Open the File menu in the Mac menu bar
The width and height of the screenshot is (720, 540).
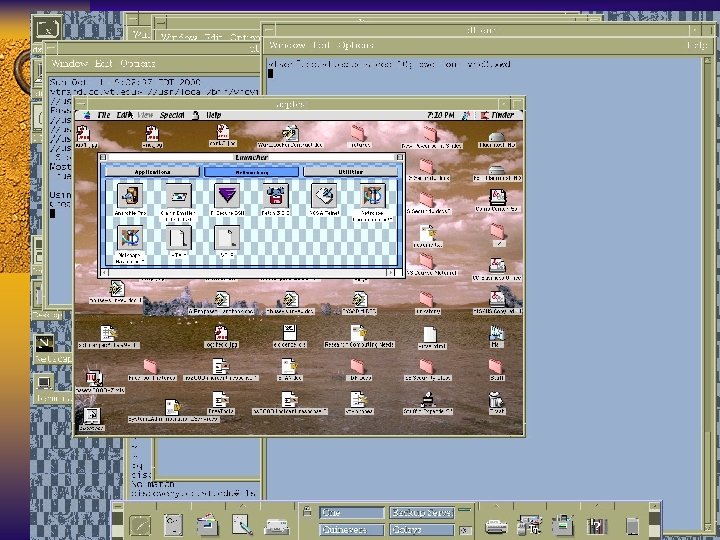pos(104,115)
